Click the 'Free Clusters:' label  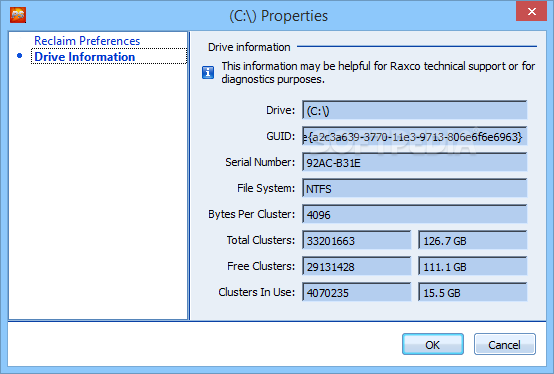tap(261, 266)
